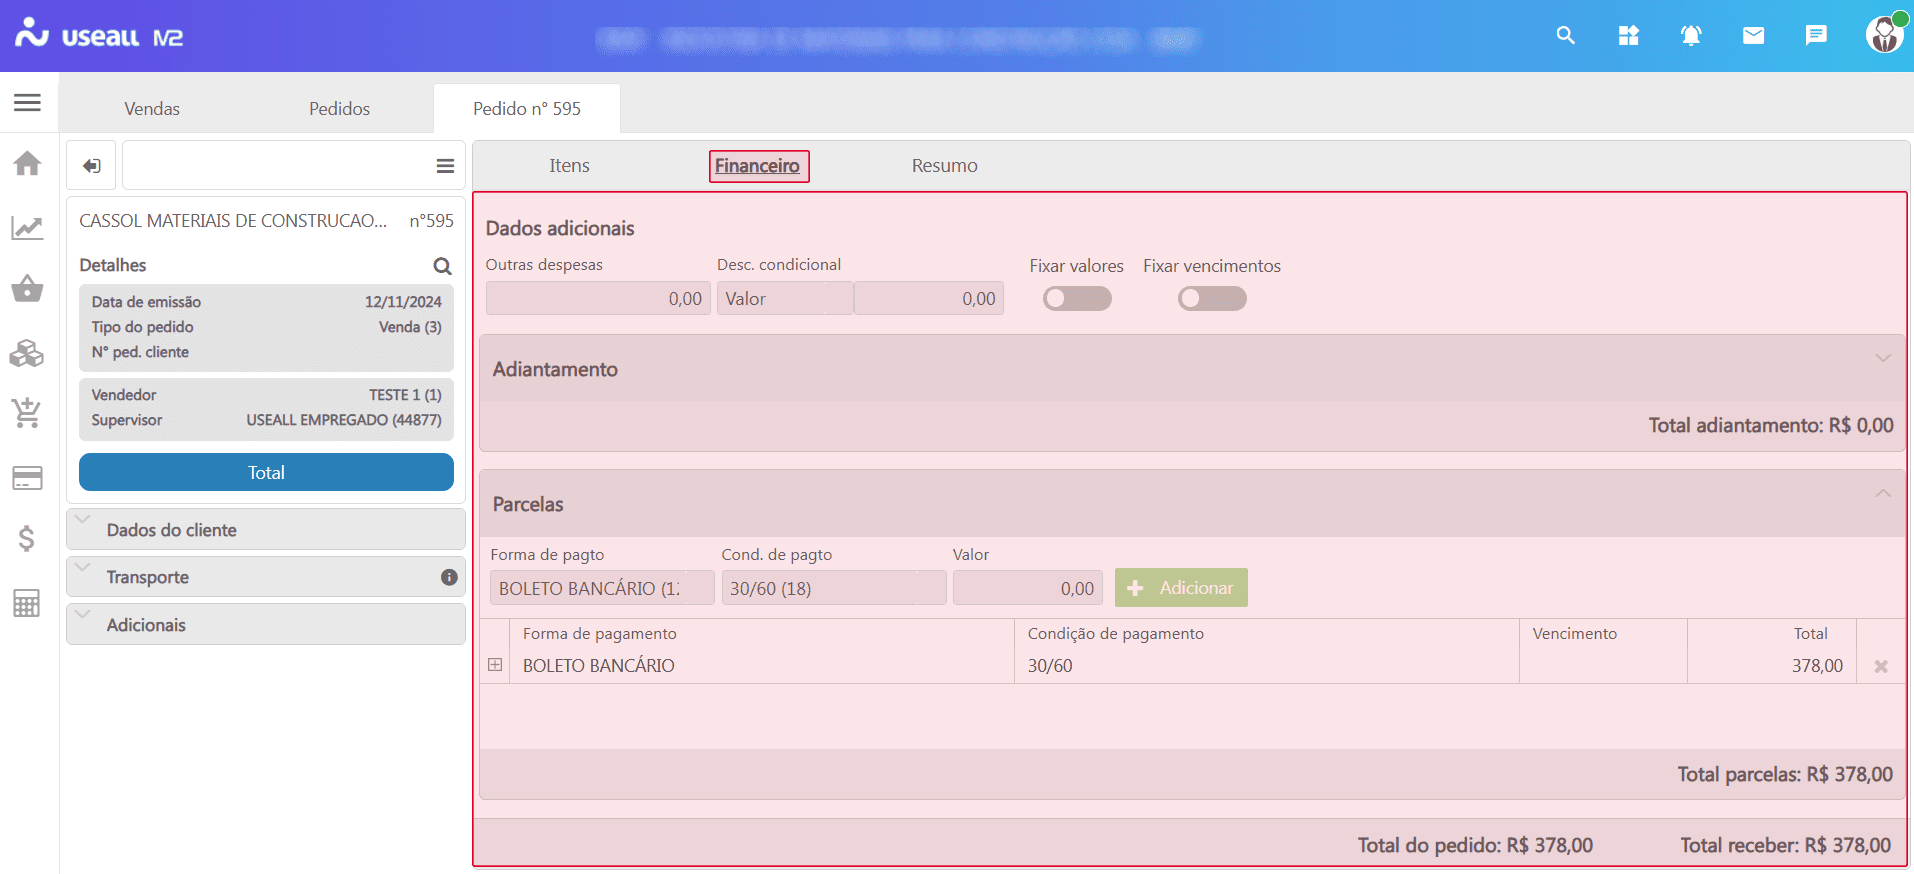1914x874 pixels.
Task: Open the chat messages icon
Action: click(x=1815, y=36)
